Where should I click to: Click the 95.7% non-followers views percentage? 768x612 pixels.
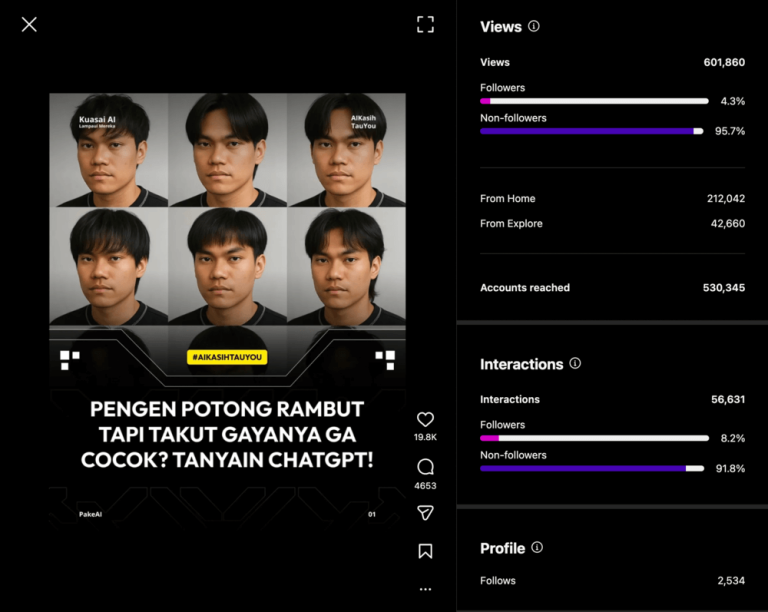(730, 131)
